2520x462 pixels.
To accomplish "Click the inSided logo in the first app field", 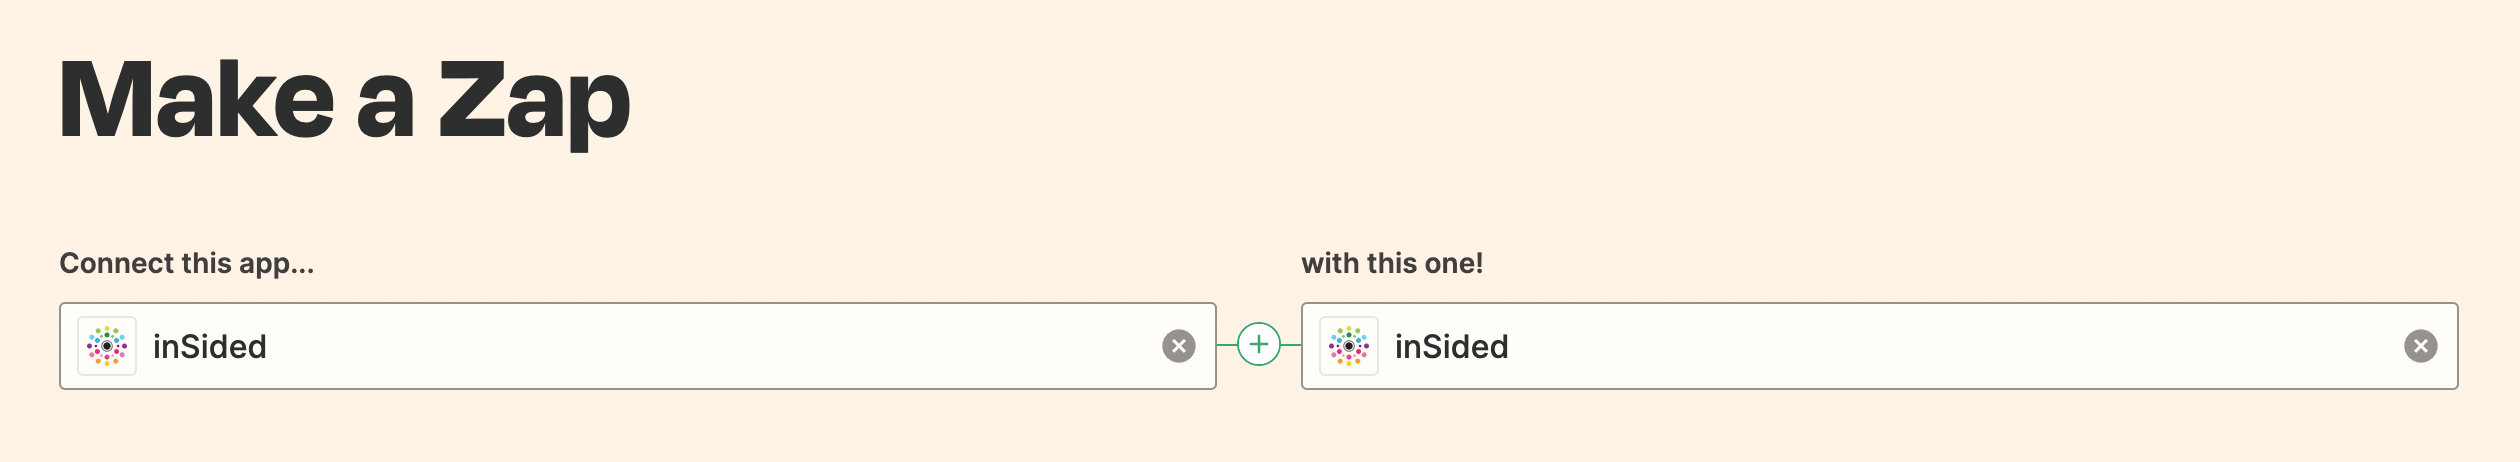I will coord(107,346).
